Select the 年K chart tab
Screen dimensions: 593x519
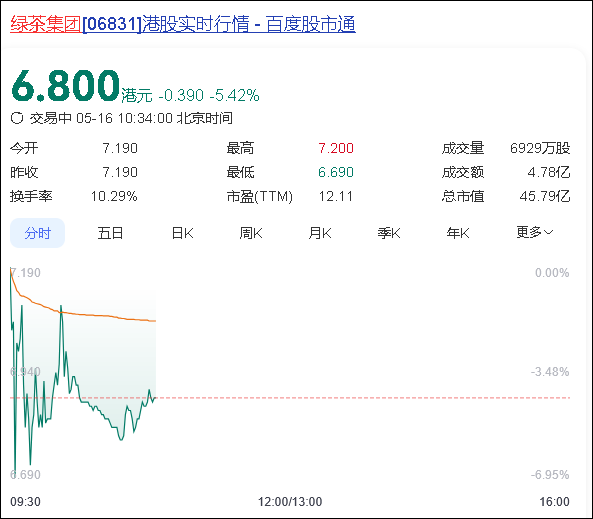[458, 233]
